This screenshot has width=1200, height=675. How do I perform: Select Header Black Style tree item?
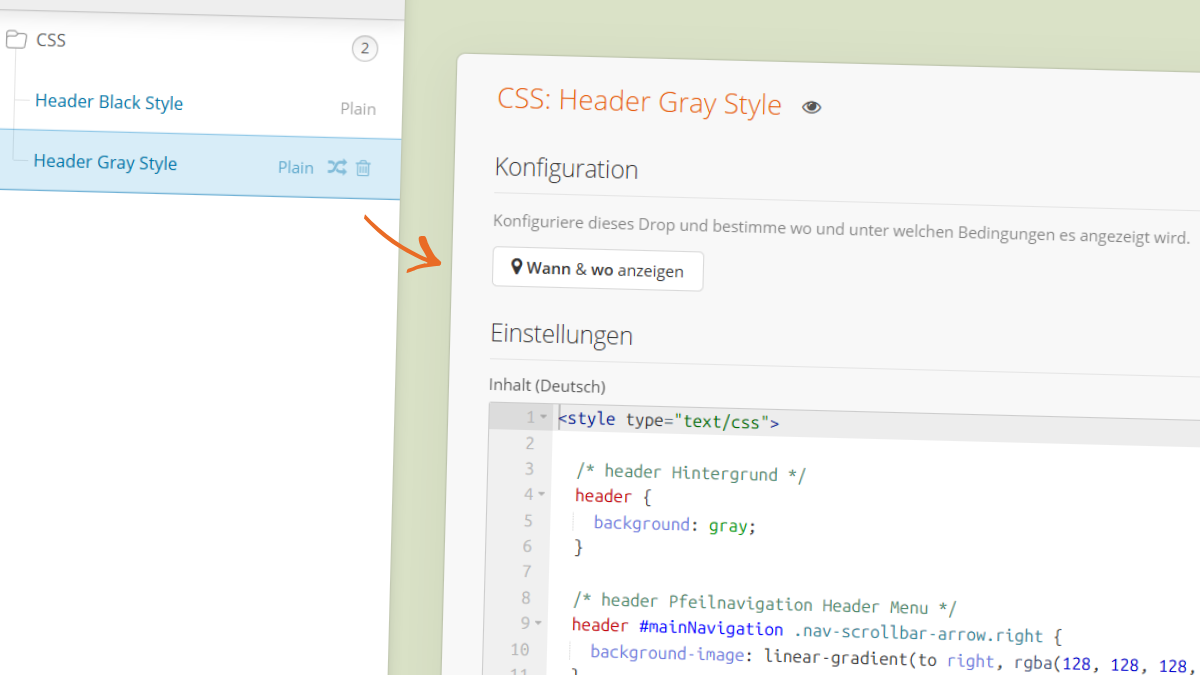point(109,102)
